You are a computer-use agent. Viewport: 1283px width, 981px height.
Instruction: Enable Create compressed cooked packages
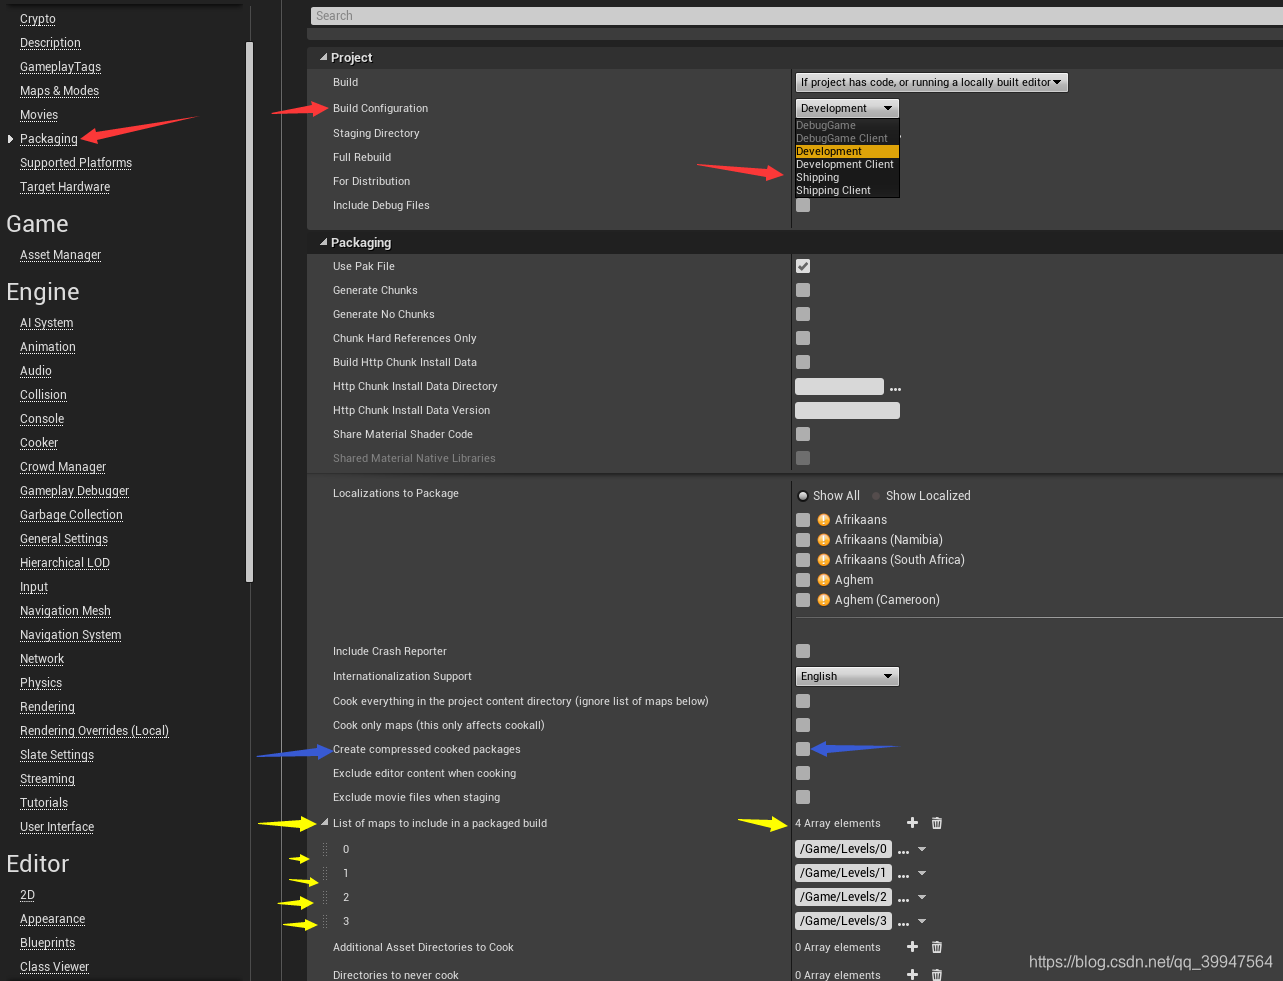pyautogui.click(x=803, y=749)
